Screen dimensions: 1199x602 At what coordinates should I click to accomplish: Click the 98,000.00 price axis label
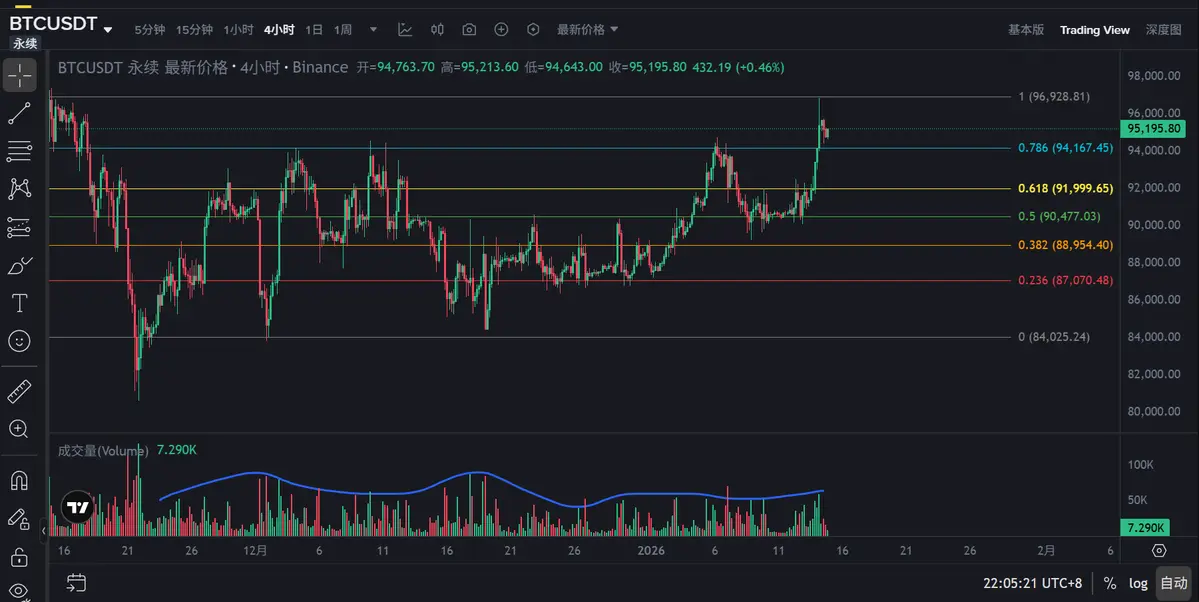coord(1154,76)
